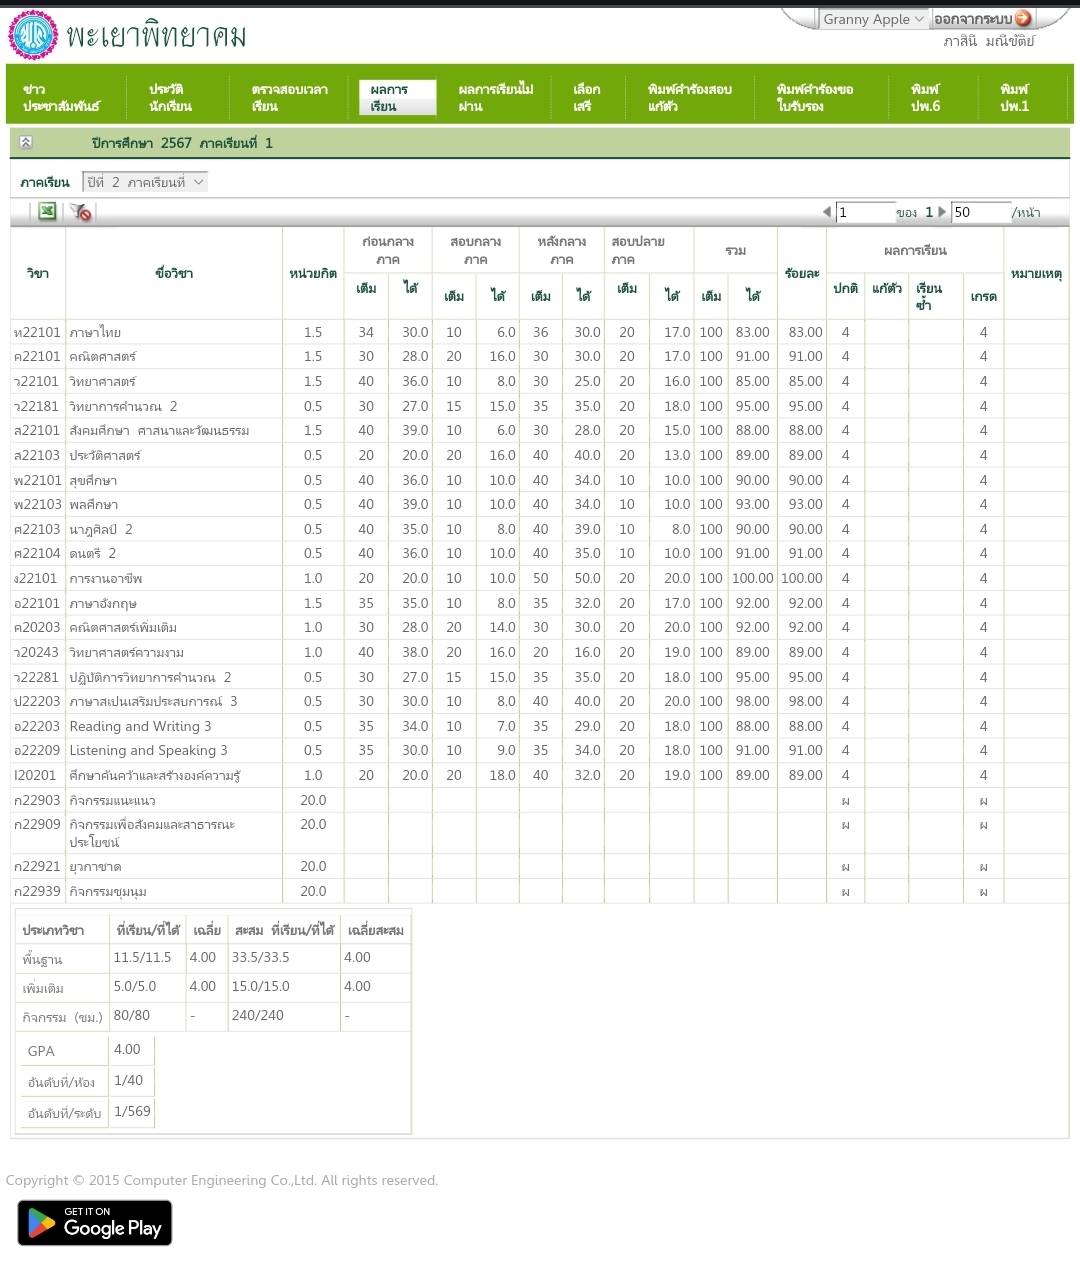This screenshot has height=1266, width=1080.
Task: Select the สุขศึกษา subject row
Action: [540, 480]
